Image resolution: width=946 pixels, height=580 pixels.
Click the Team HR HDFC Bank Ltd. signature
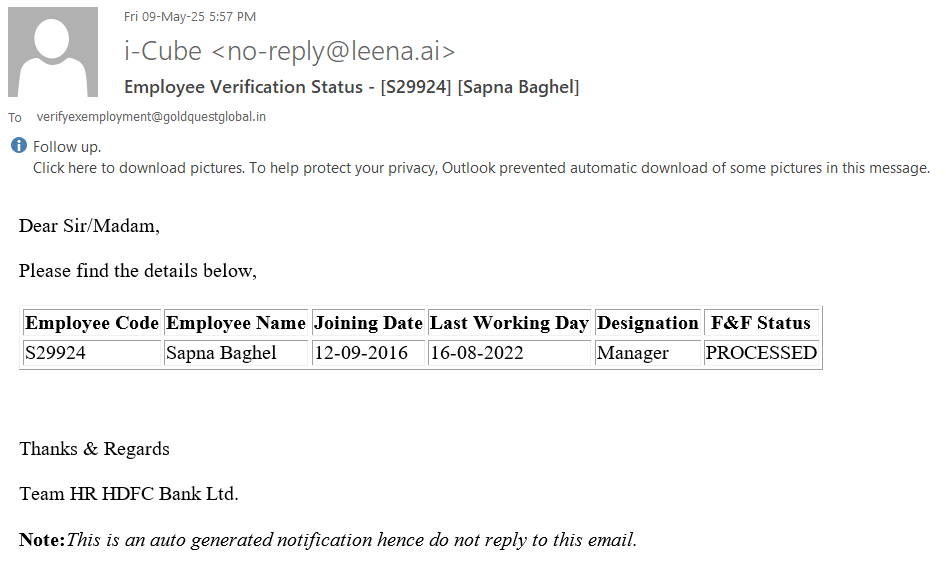pos(129,493)
